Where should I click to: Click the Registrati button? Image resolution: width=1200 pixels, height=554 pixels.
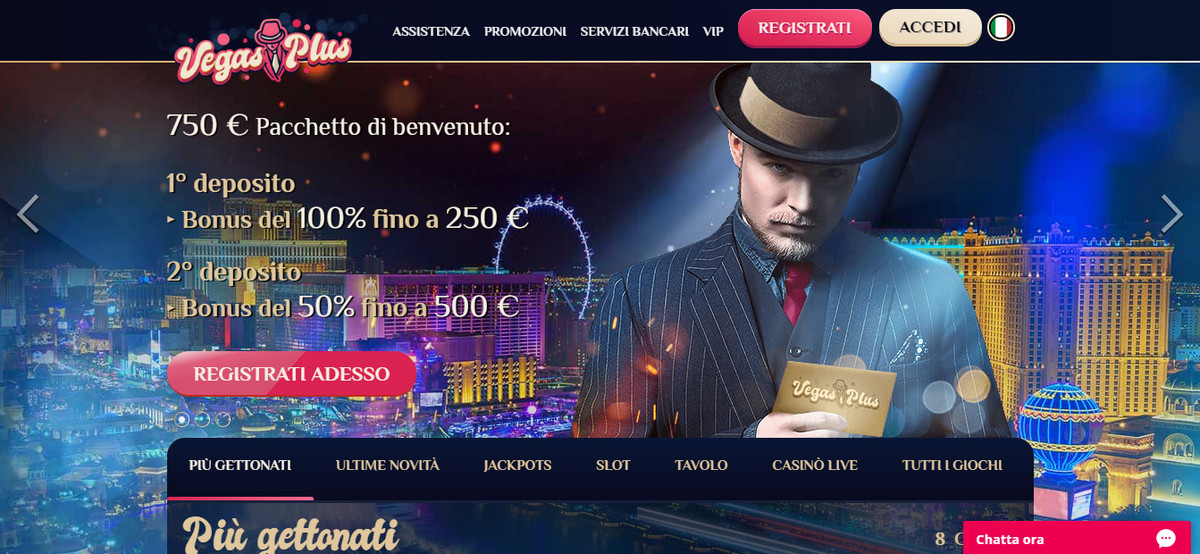[x=805, y=28]
